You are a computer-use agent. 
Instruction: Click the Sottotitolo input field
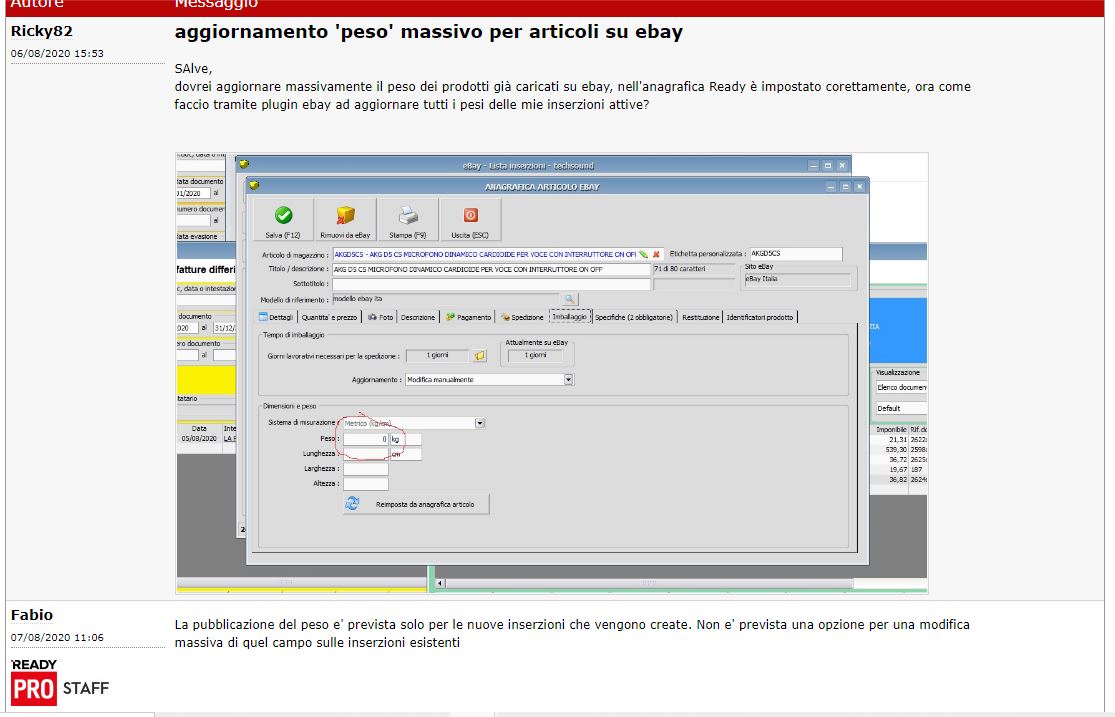[x=491, y=284]
